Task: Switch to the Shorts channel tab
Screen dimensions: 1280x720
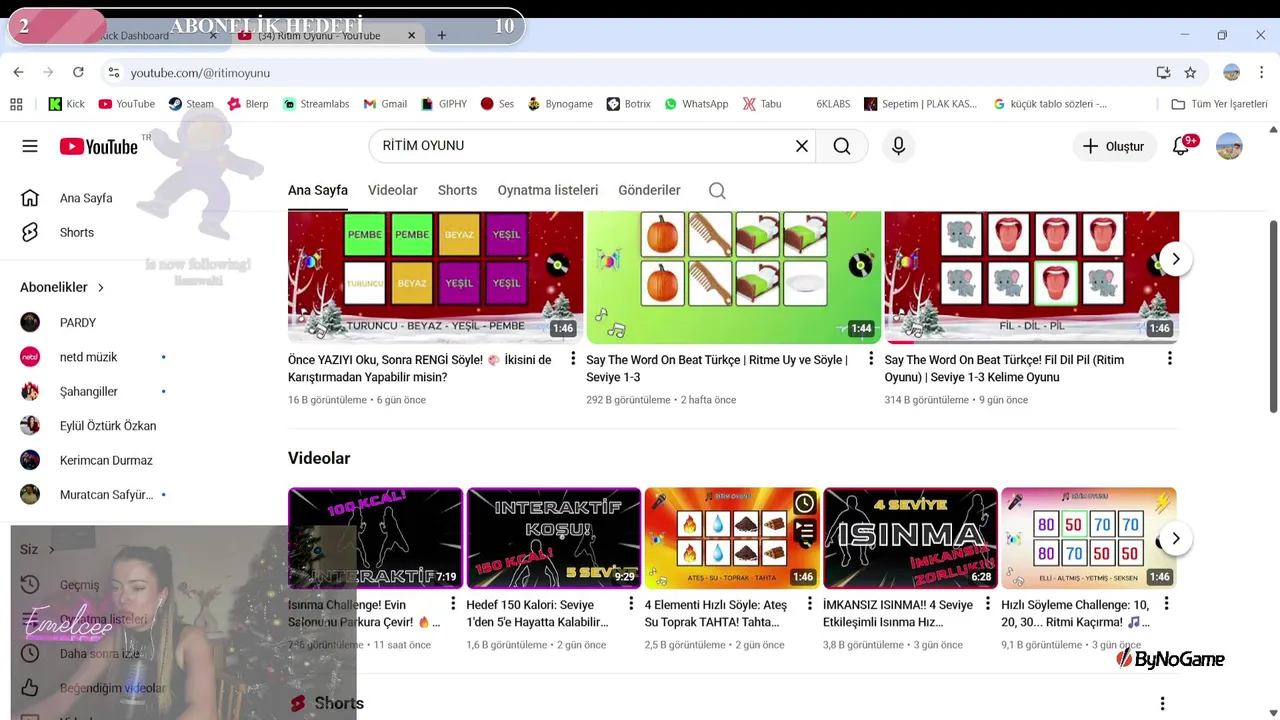Action: click(457, 190)
